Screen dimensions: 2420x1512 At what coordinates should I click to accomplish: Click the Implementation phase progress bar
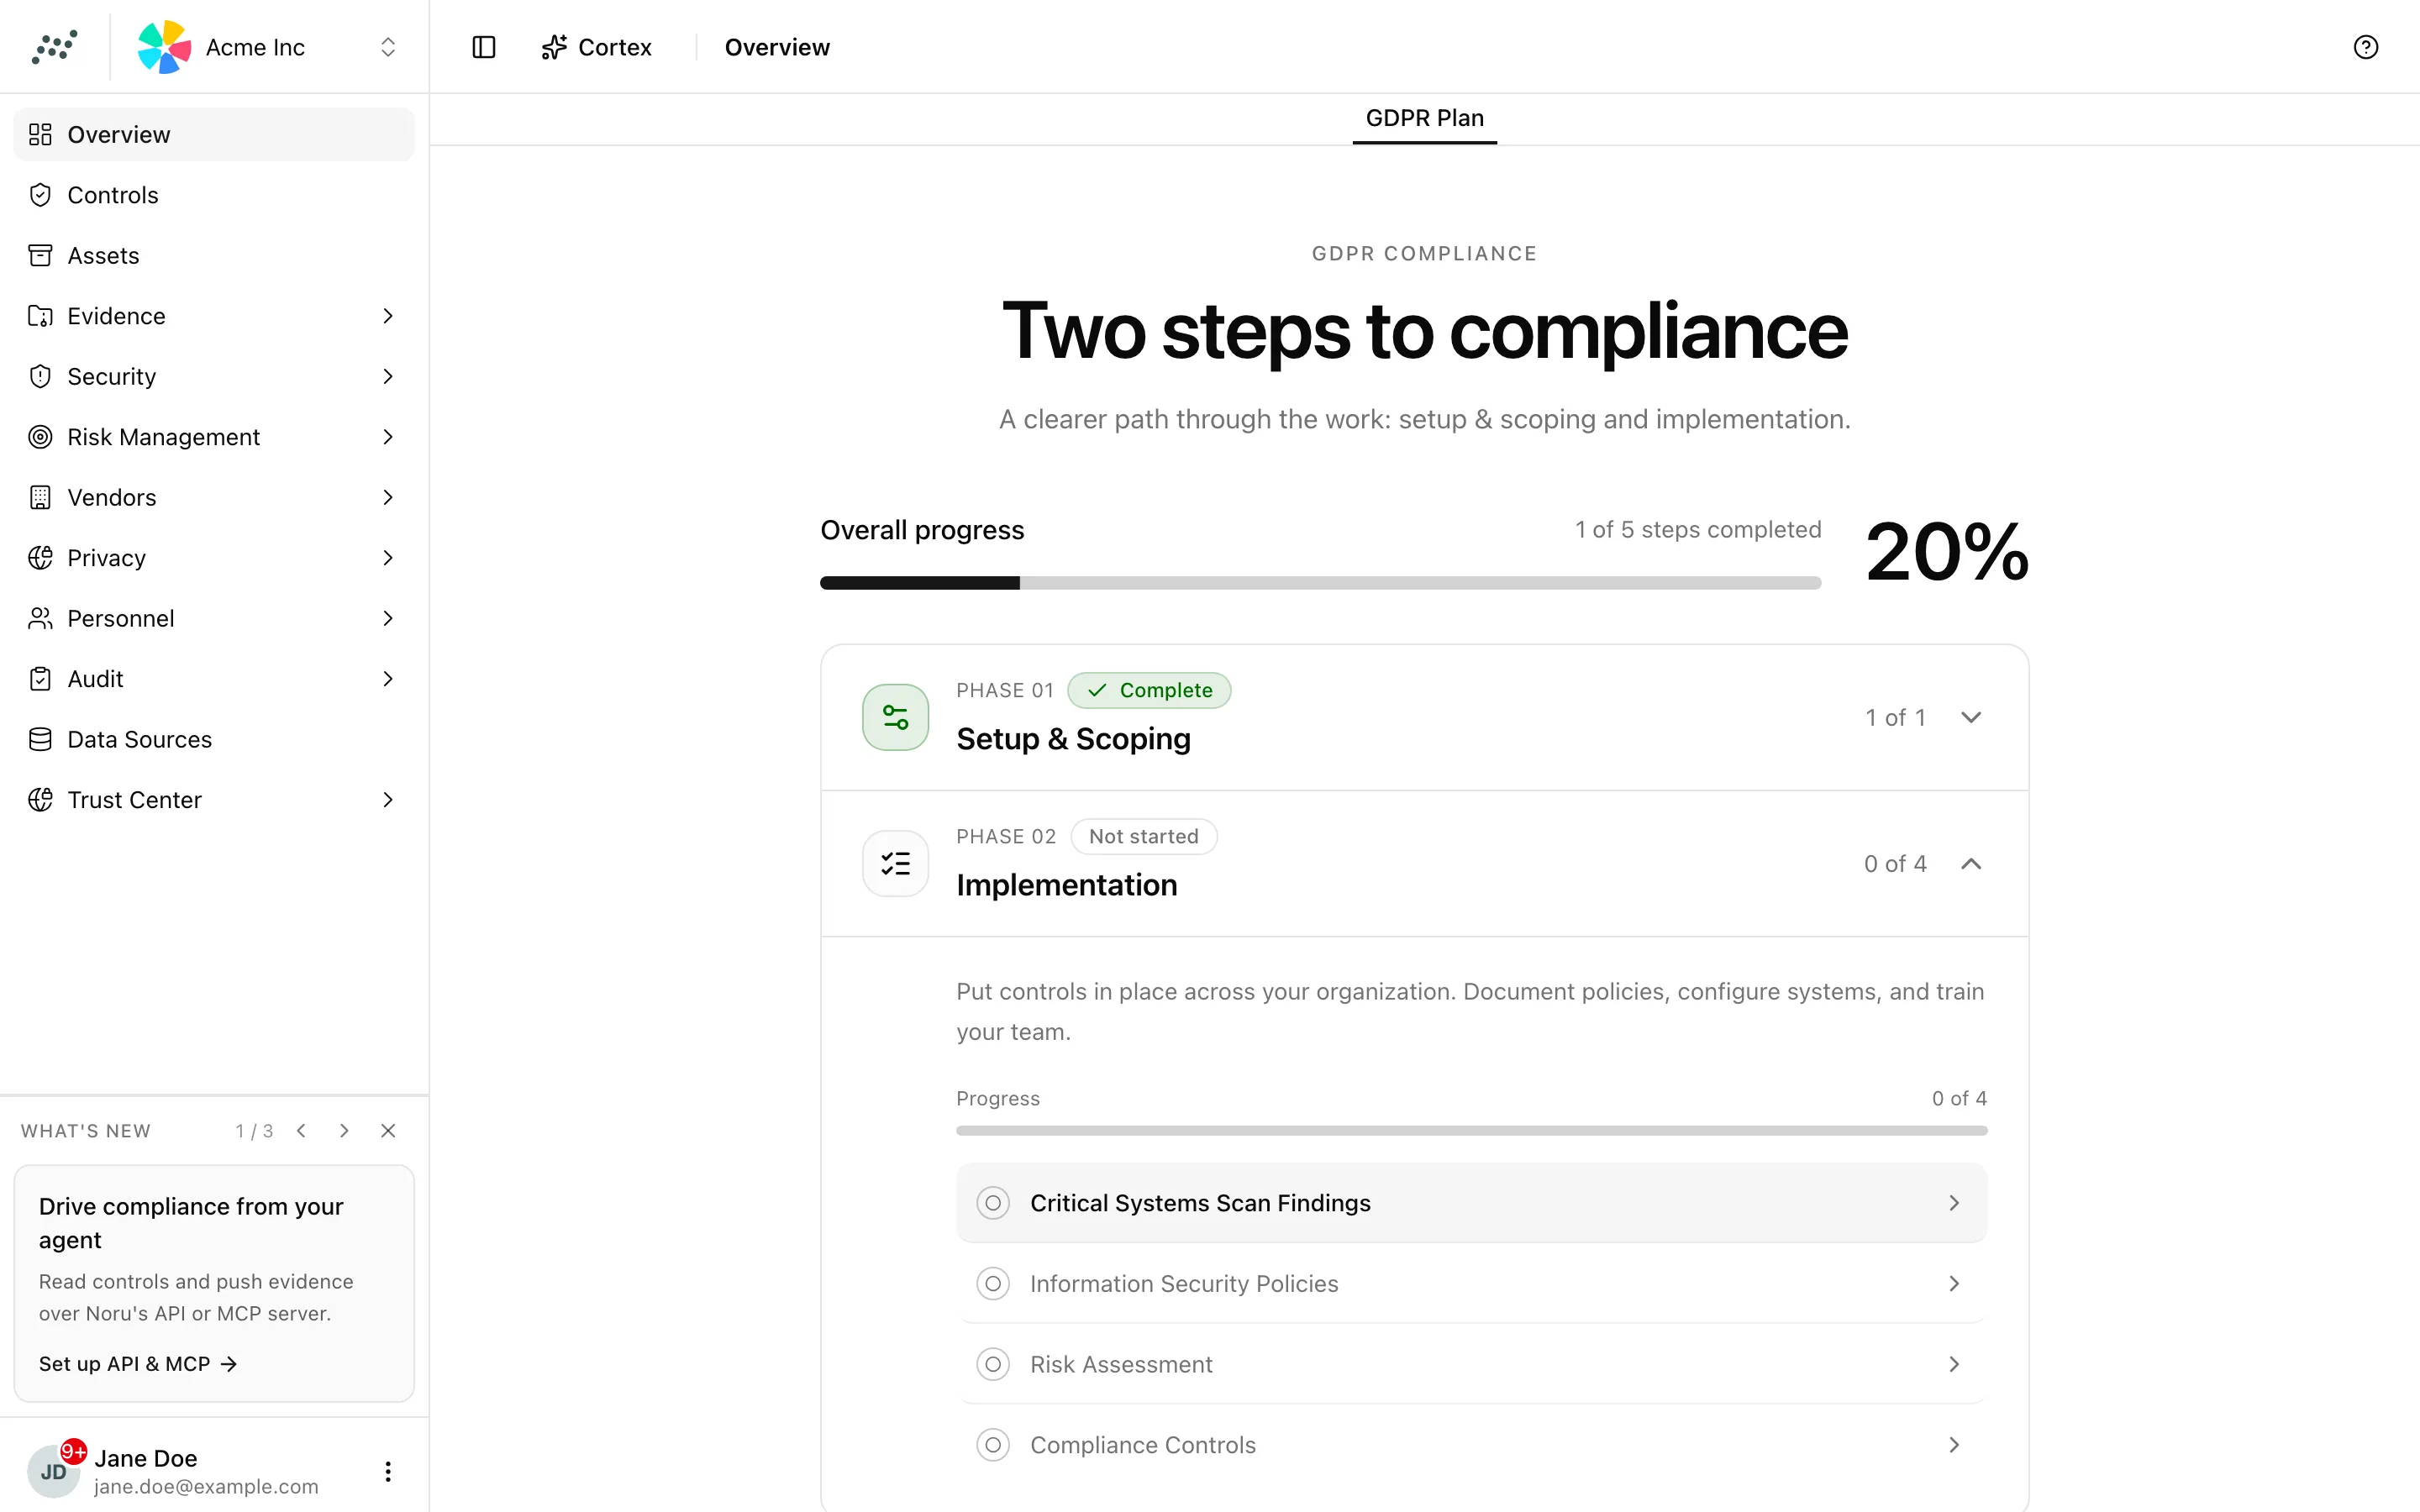click(x=1471, y=1130)
